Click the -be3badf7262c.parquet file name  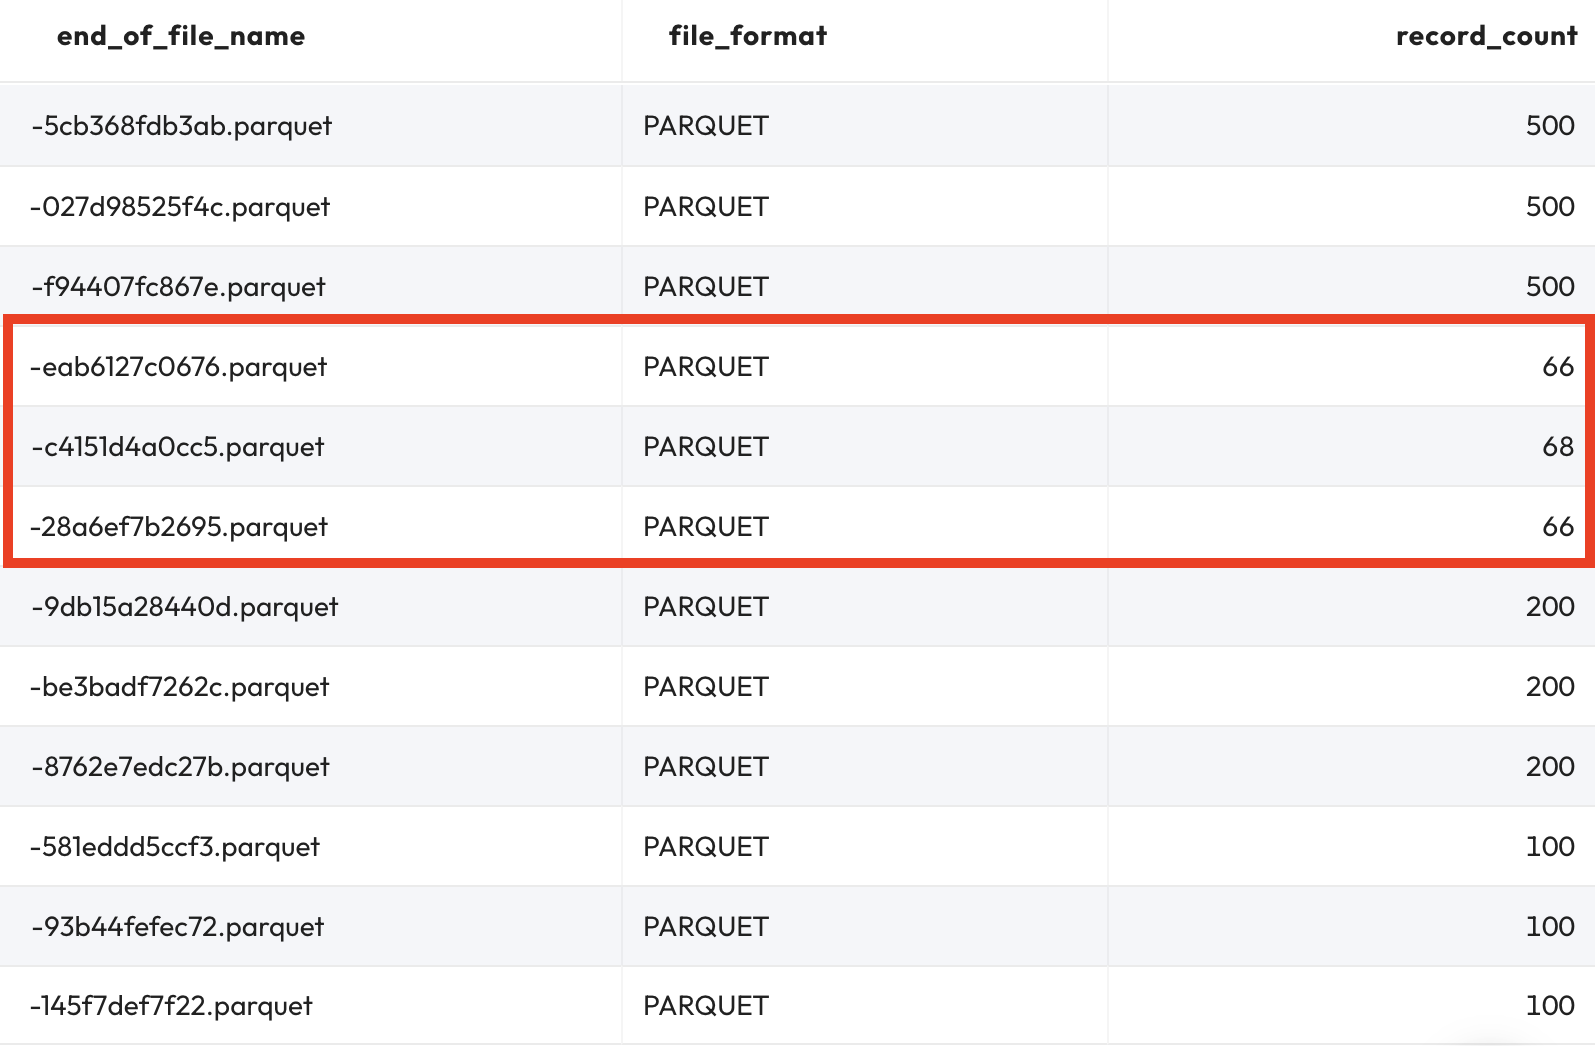point(180,687)
